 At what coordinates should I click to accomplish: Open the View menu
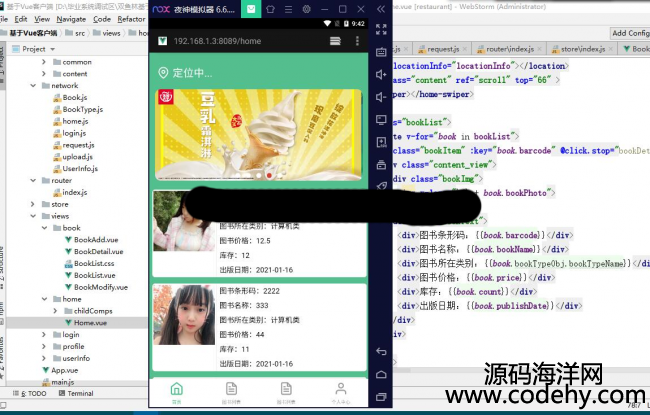pyautogui.click(x=42, y=19)
